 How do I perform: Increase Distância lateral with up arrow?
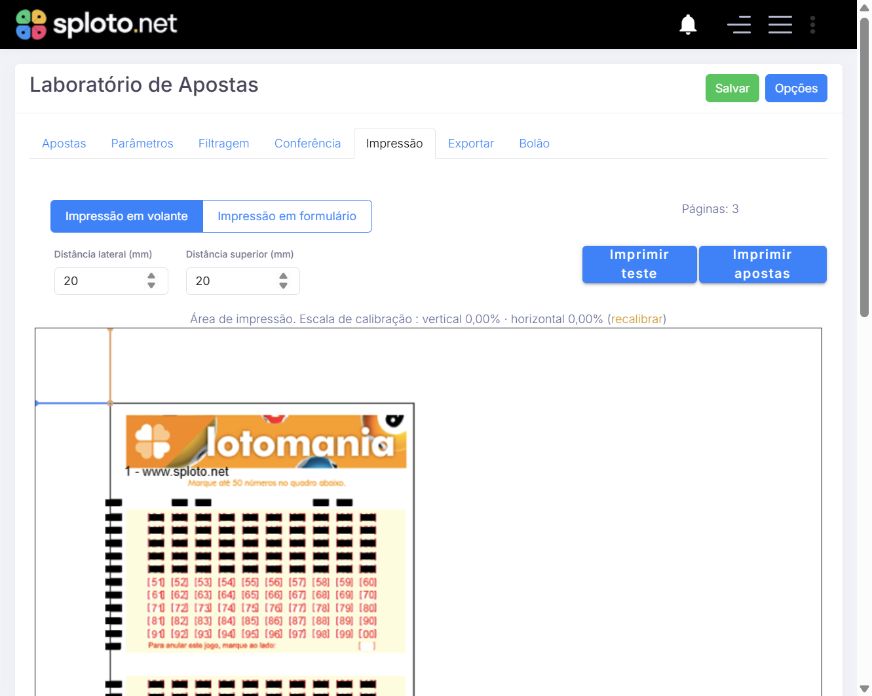(x=151, y=276)
